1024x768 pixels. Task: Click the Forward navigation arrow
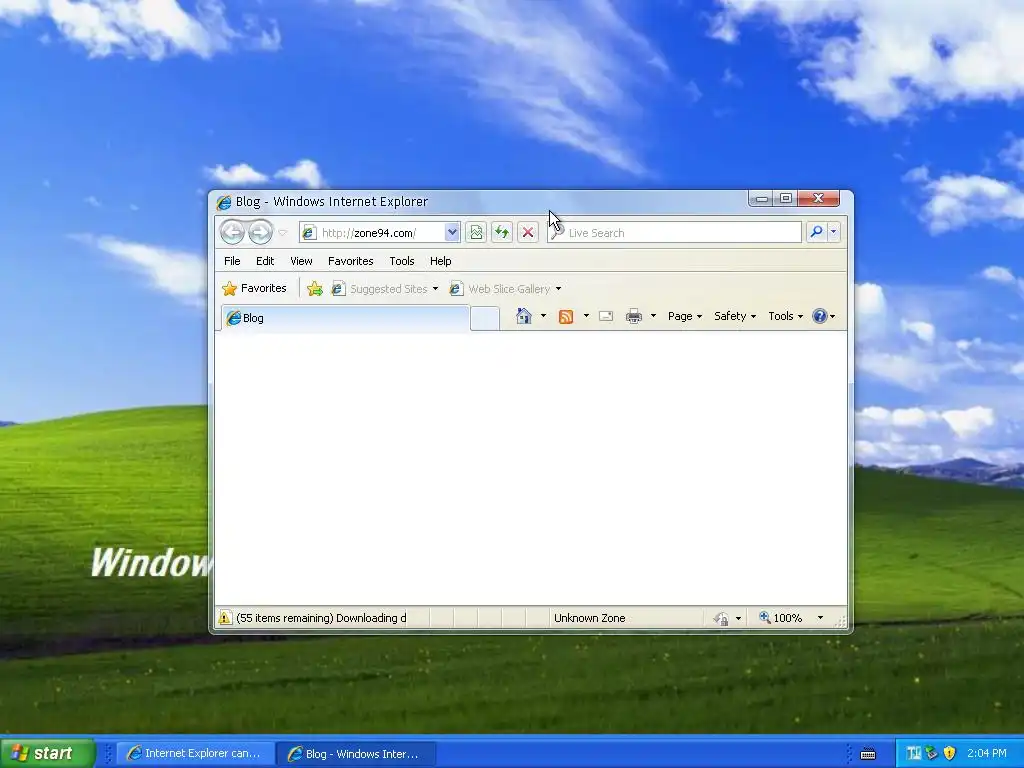(260, 232)
